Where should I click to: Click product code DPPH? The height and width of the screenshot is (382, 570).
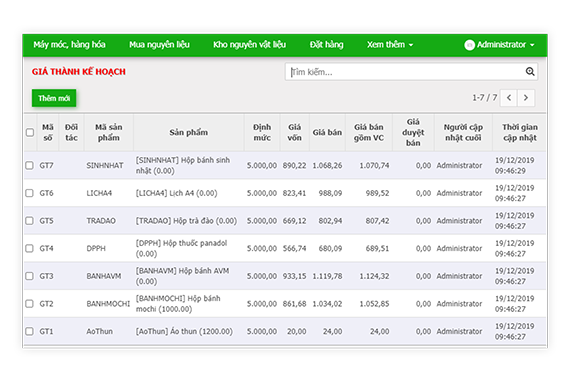96,248
